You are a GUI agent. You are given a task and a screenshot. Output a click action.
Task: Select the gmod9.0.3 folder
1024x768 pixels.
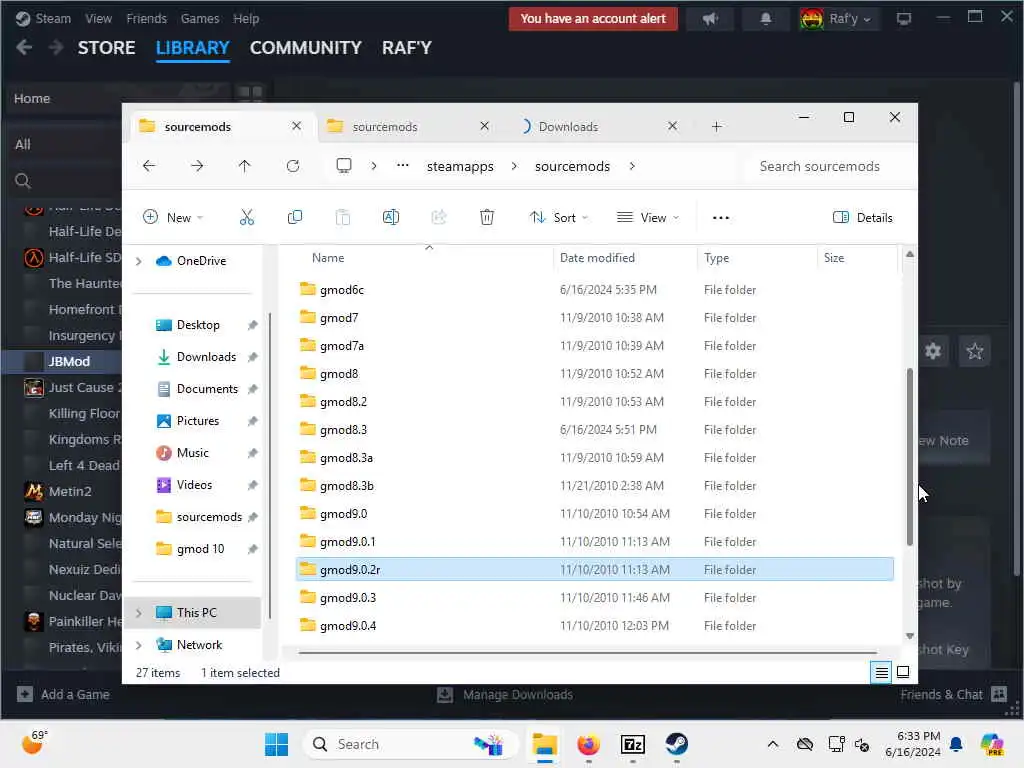(x=594, y=598)
